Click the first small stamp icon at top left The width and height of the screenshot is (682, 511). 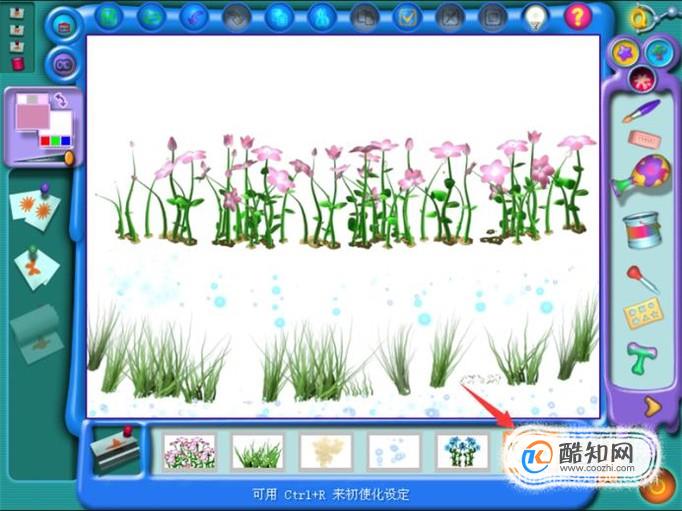tap(17, 13)
